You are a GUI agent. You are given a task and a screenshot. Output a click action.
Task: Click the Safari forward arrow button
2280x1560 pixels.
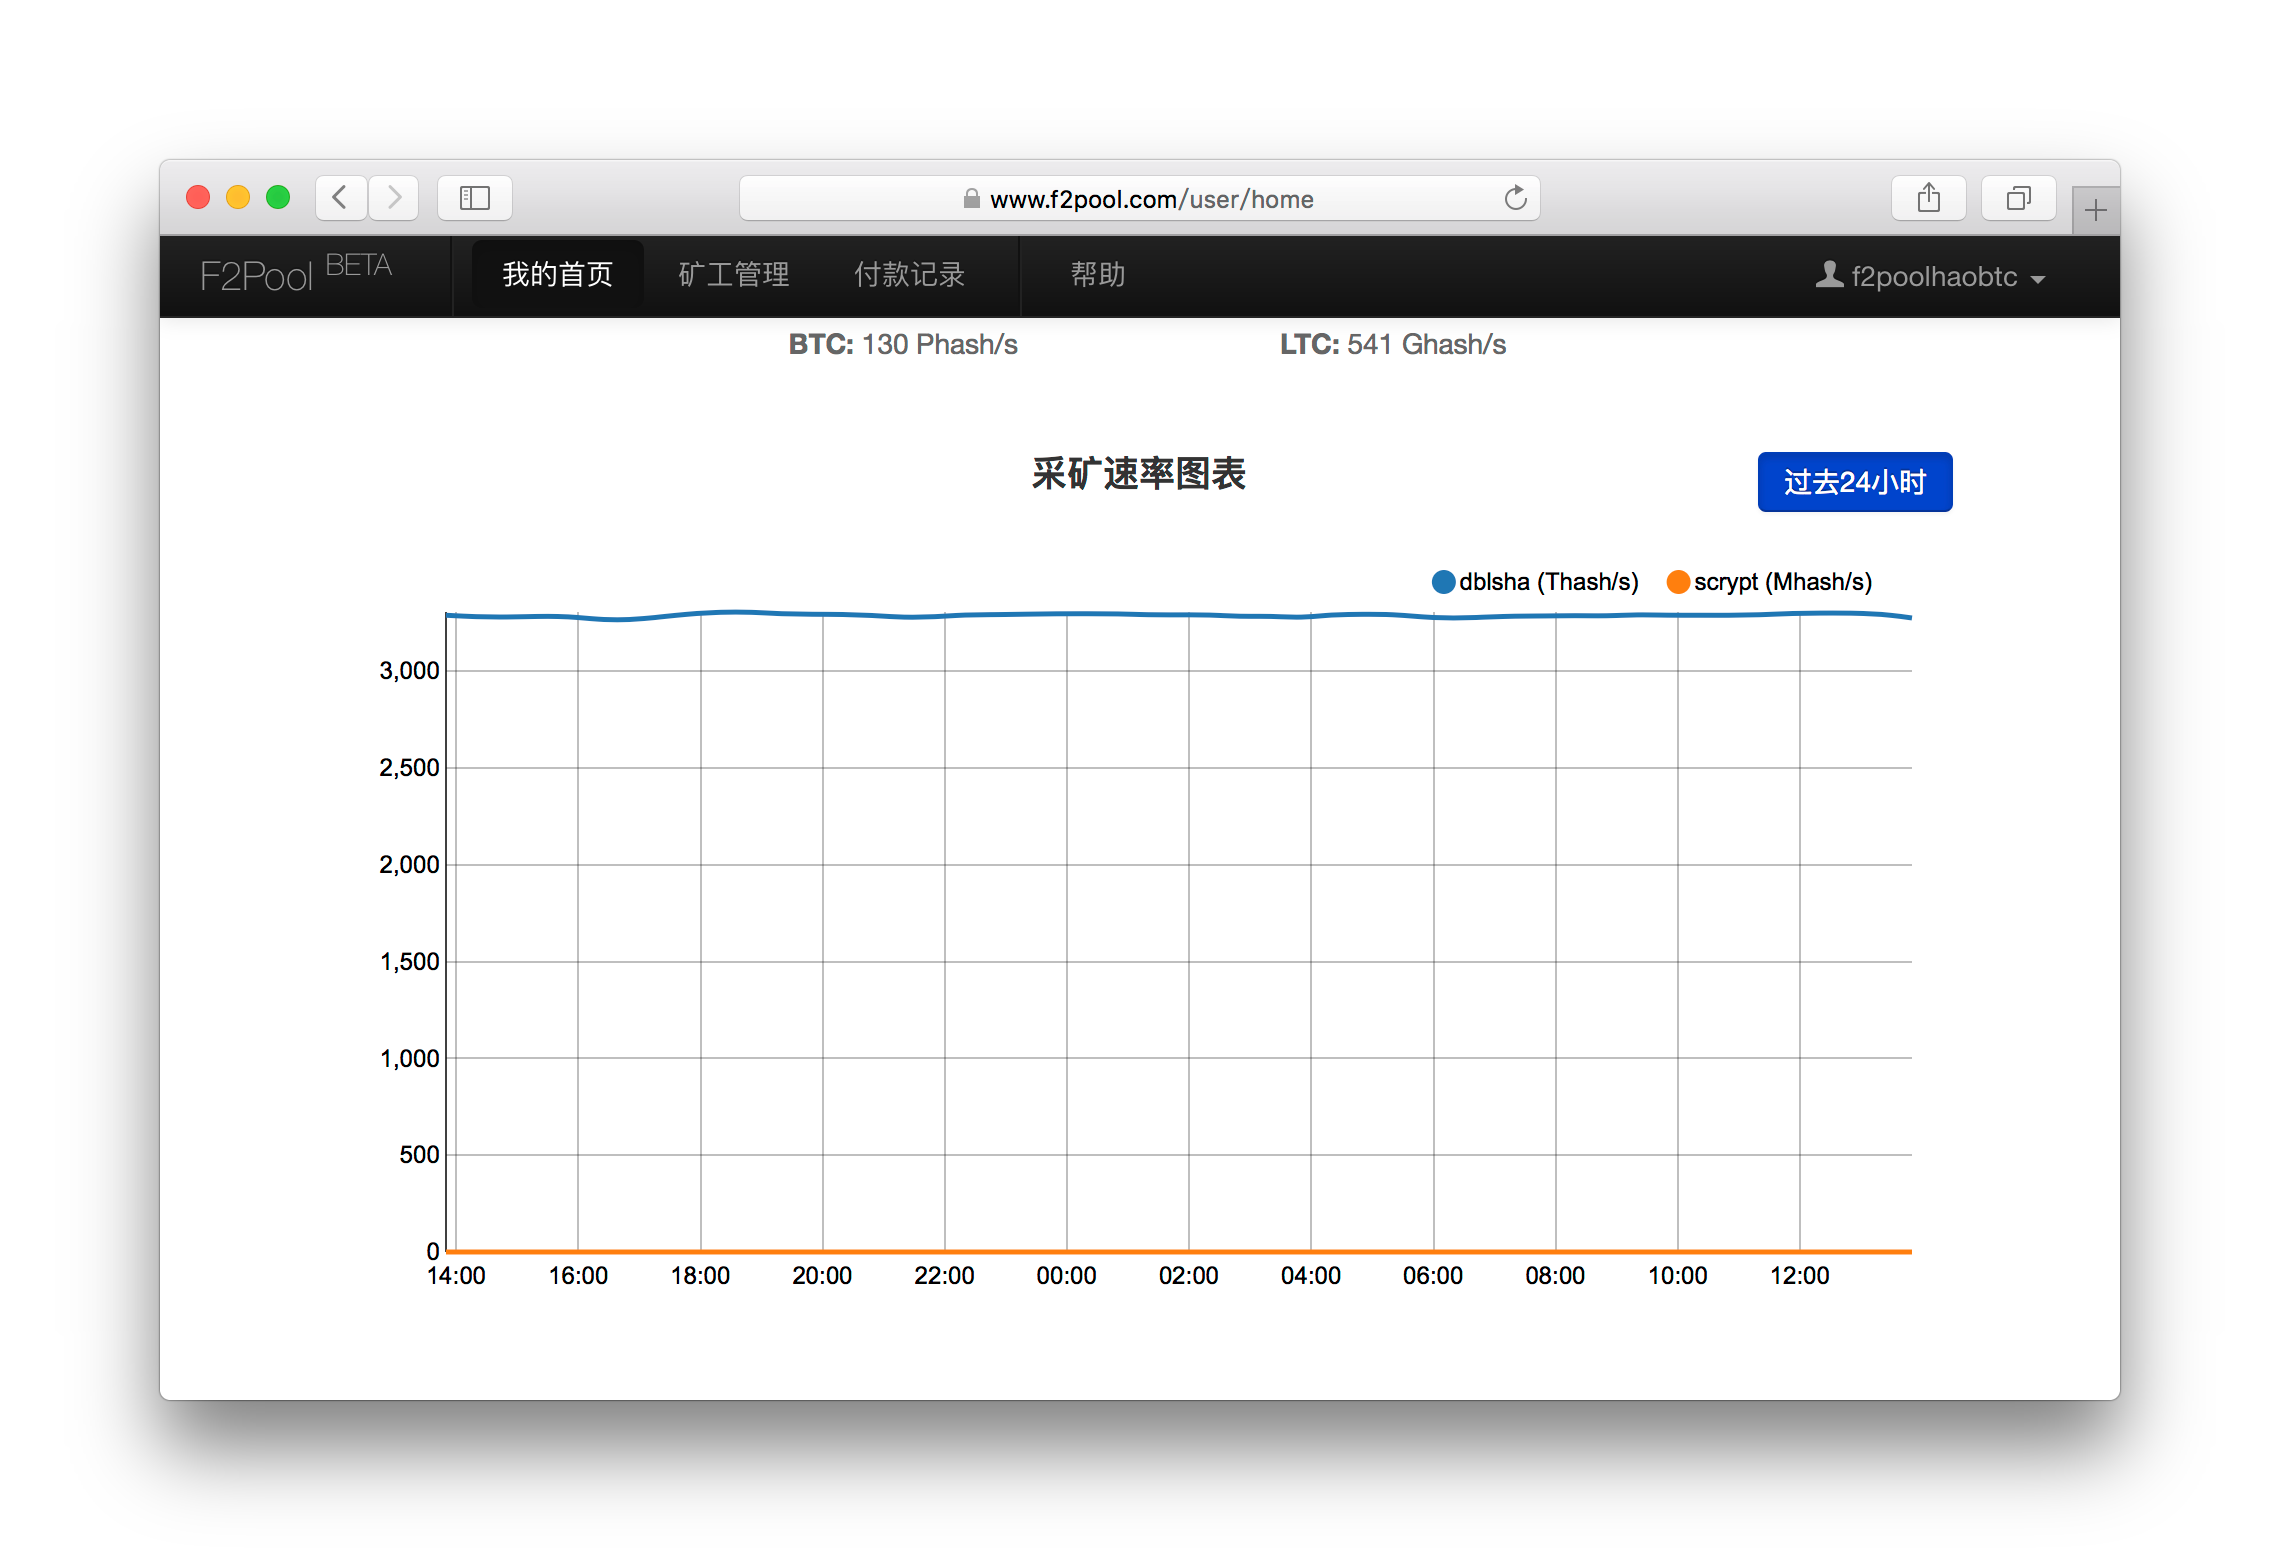394,197
